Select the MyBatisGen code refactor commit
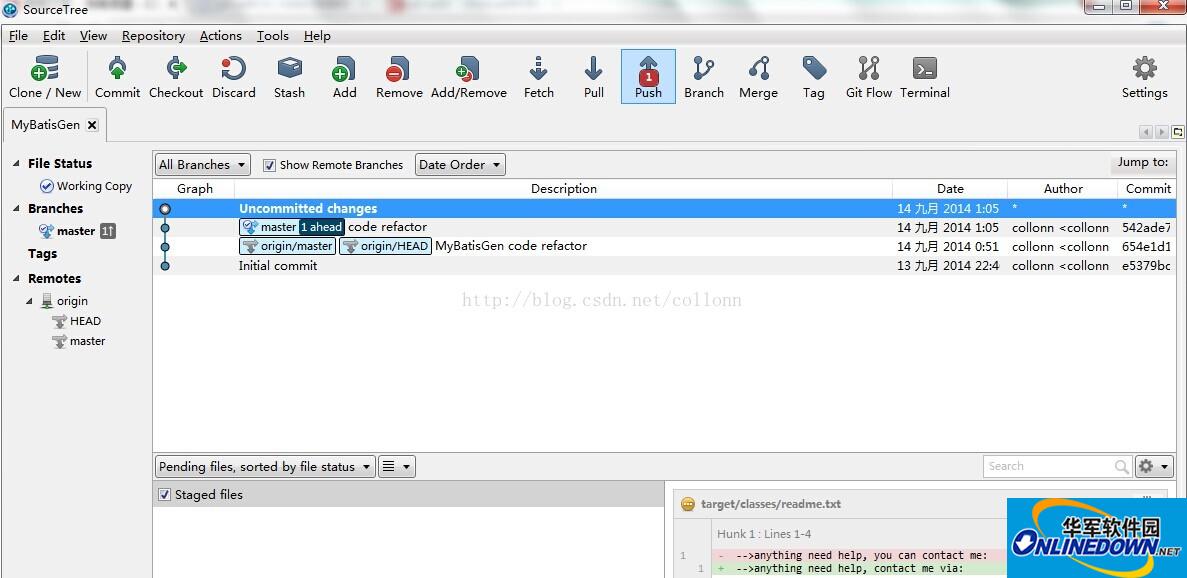 pos(664,247)
